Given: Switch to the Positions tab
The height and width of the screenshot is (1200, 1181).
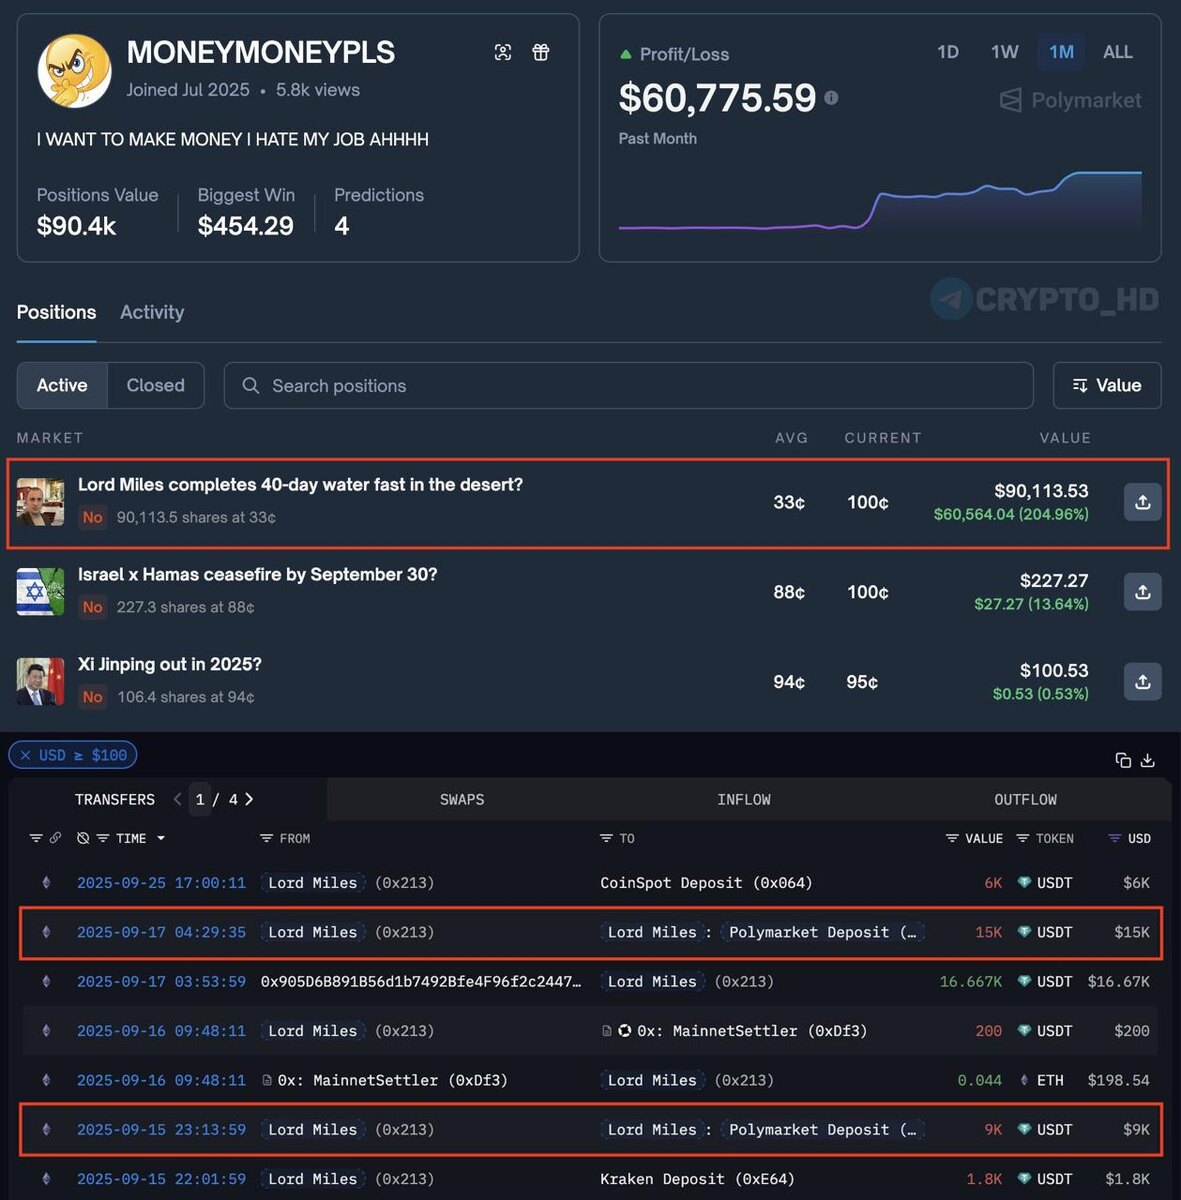Looking at the screenshot, I should coord(56,312).
